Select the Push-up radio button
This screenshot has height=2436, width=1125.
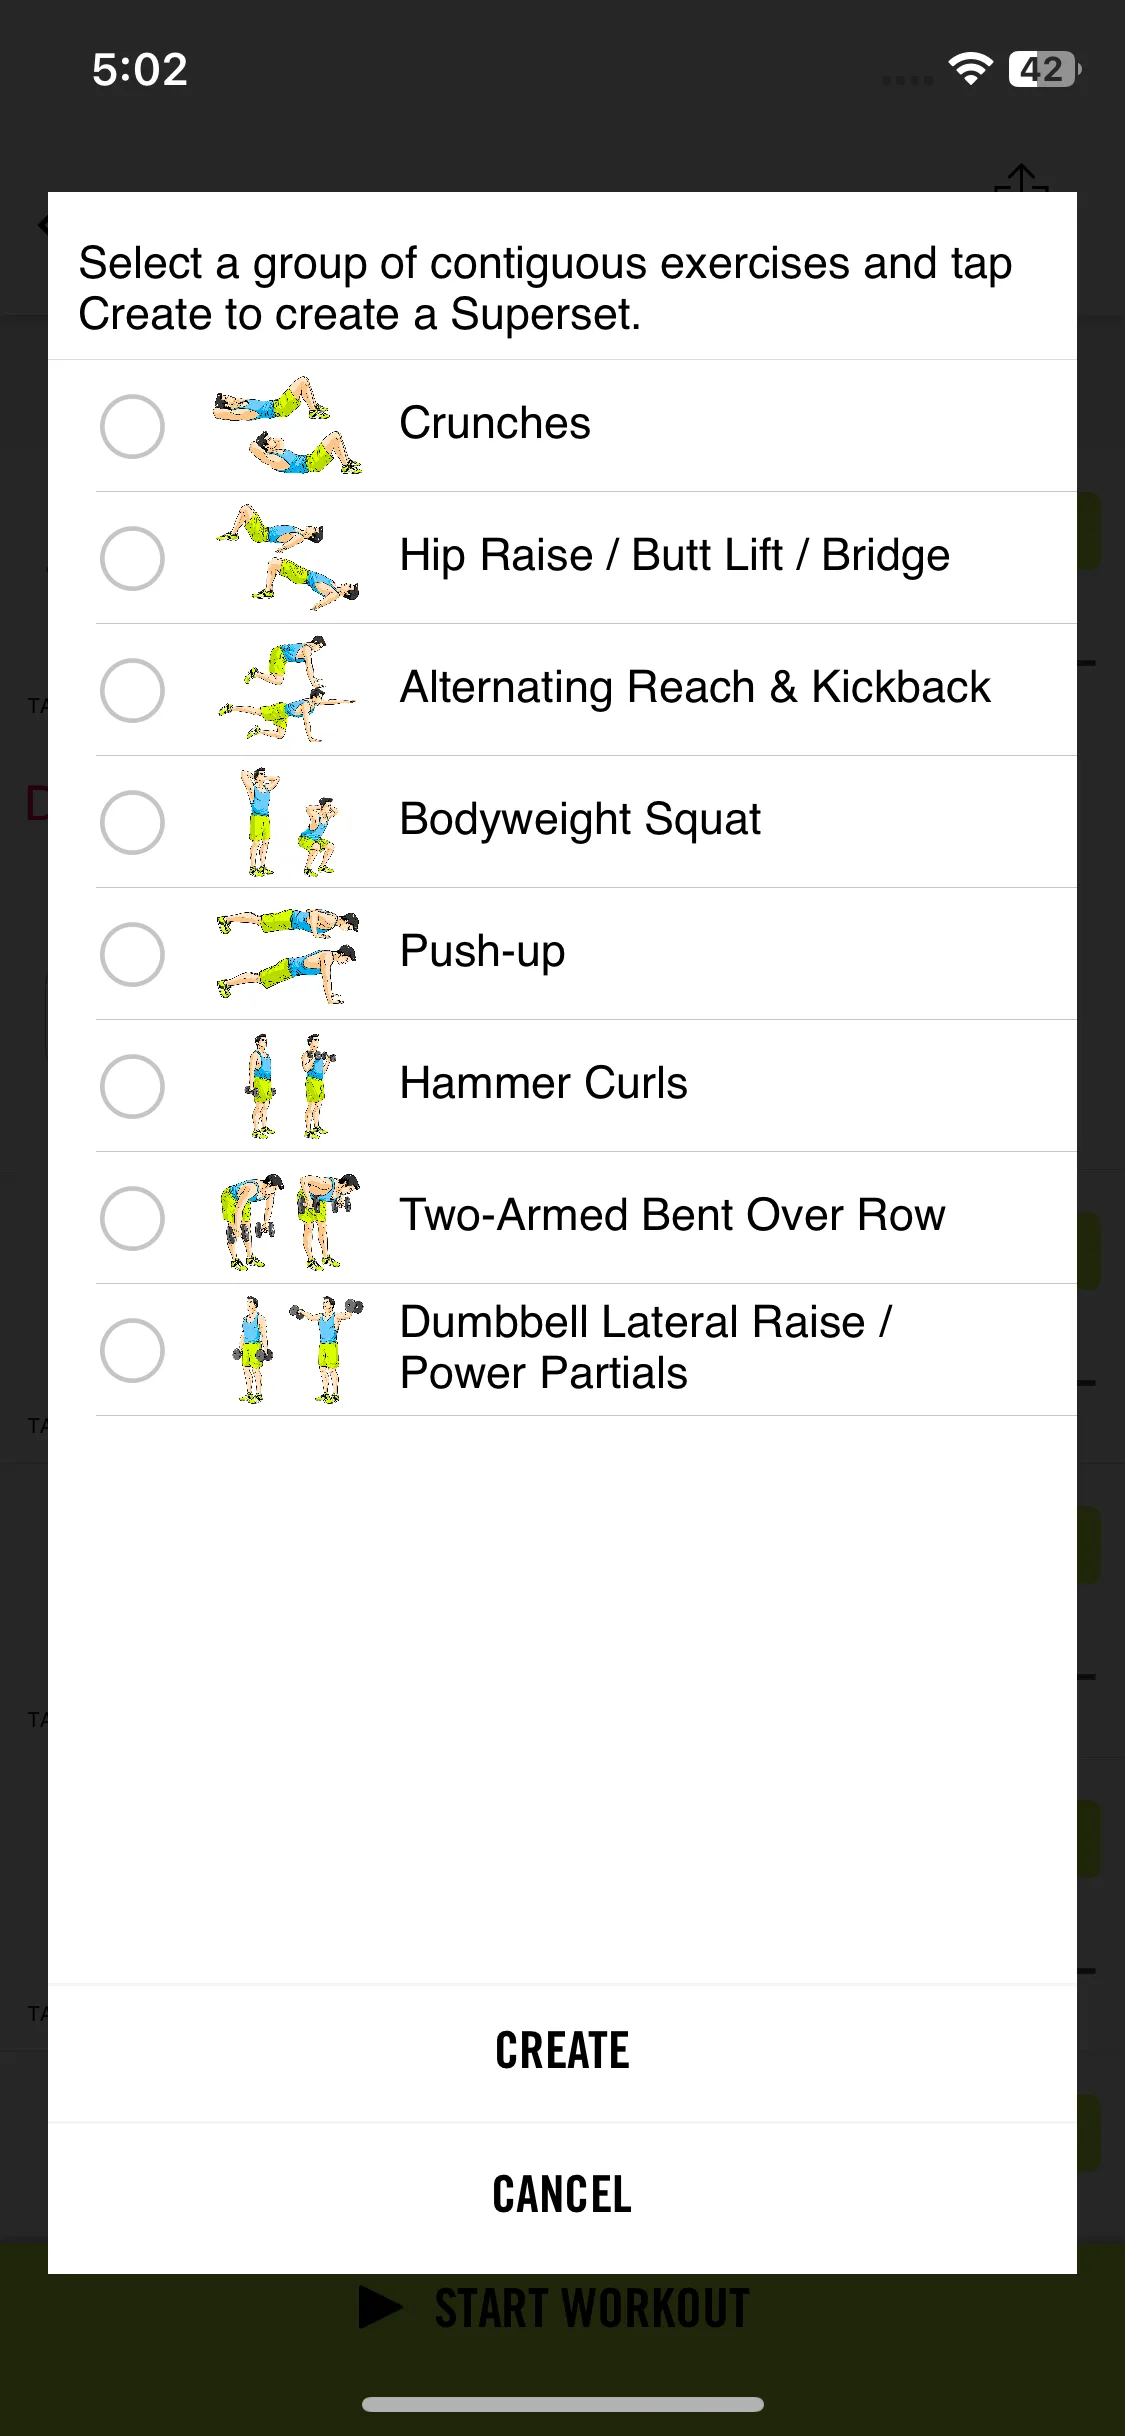point(132,954)
